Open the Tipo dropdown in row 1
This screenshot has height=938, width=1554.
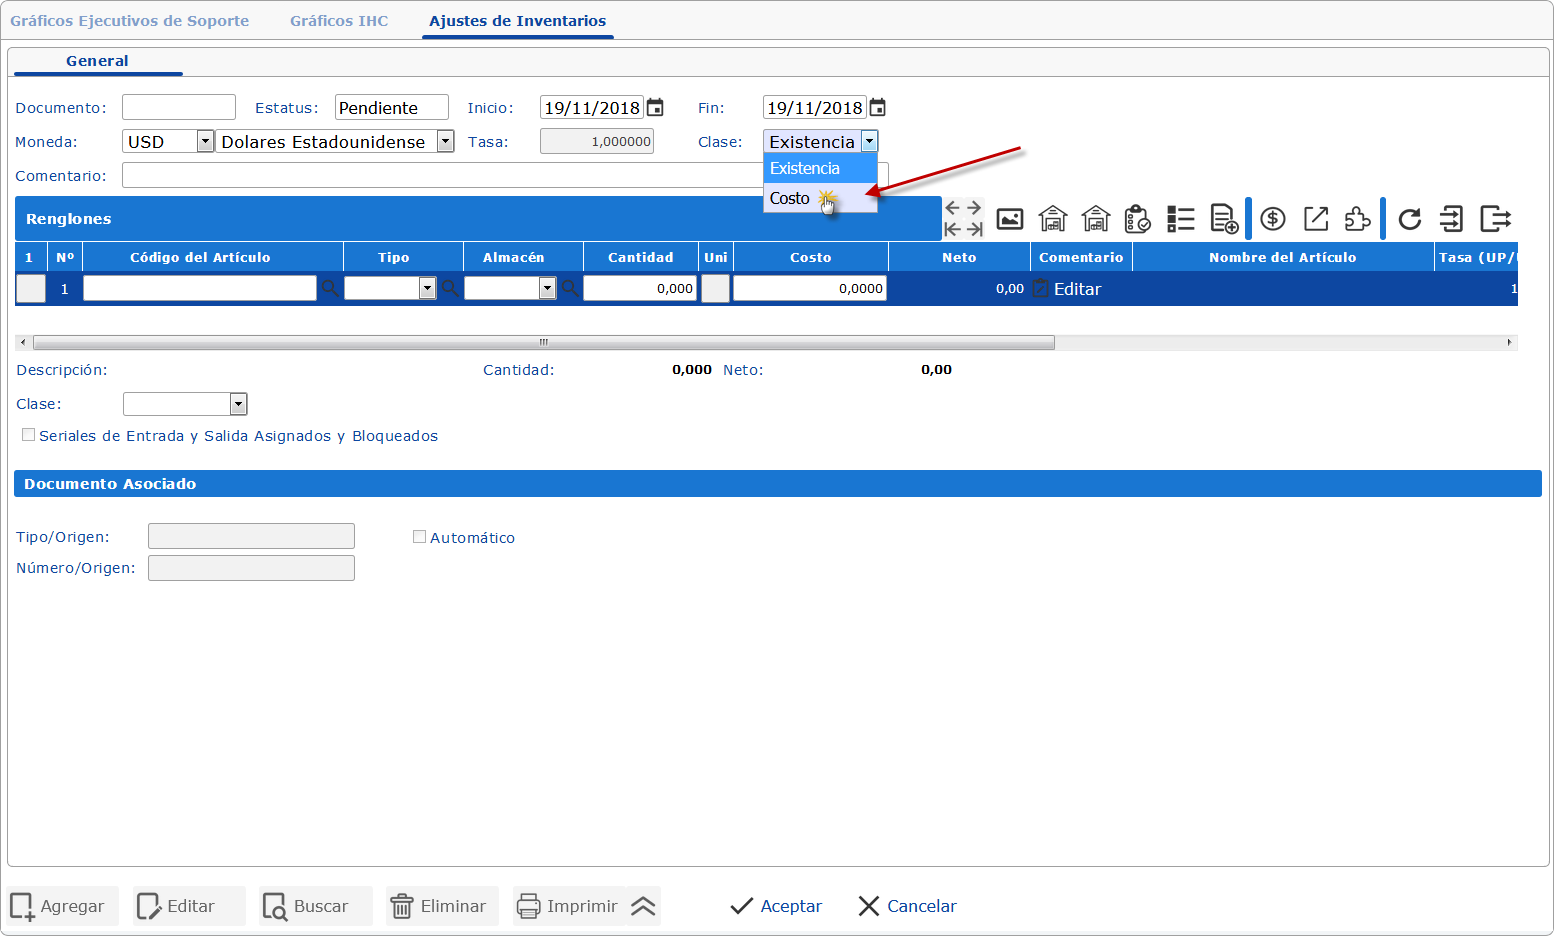tap(427, 289)
